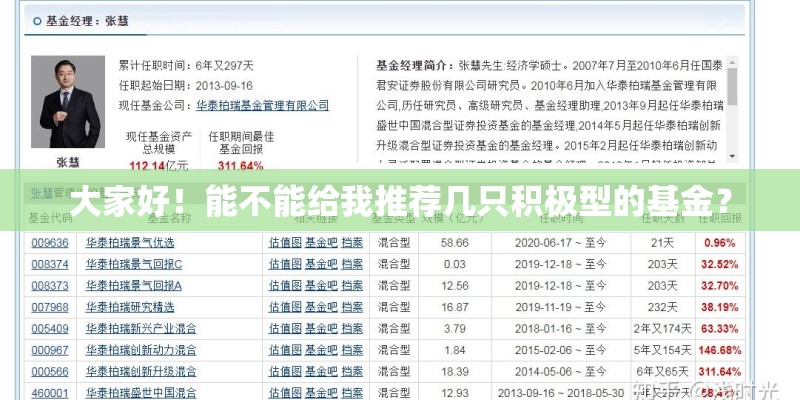This screenshot has height=400, width=800.
Task: Click the scroll down arrow in the manager bio
Action: tap(732, 156)
